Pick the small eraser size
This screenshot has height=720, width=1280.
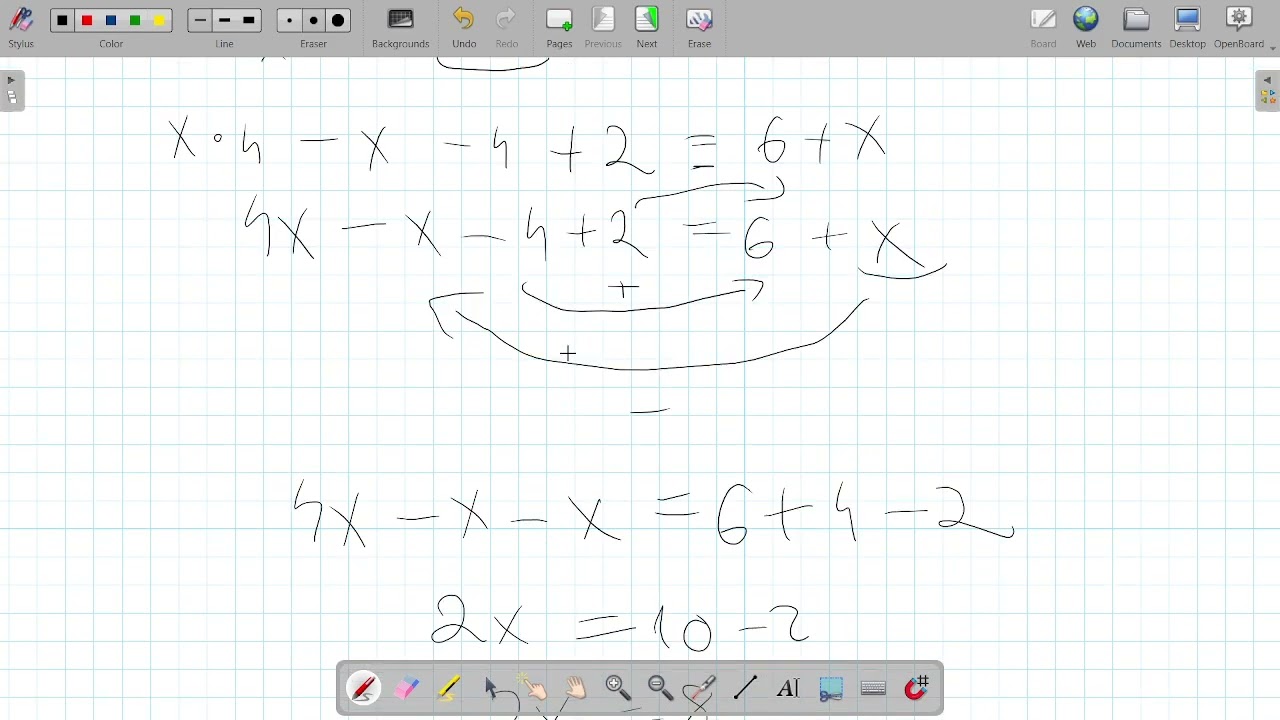[x=289, y=20]
